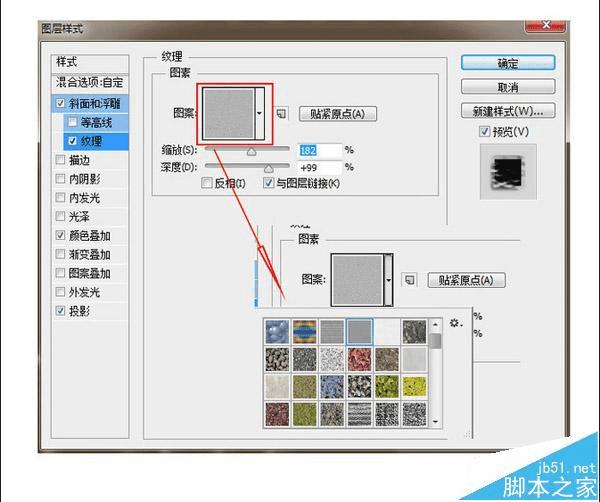
Task: Select the pale beige parchment pattern
Action: pyautogui.click(x=277, y=386)
